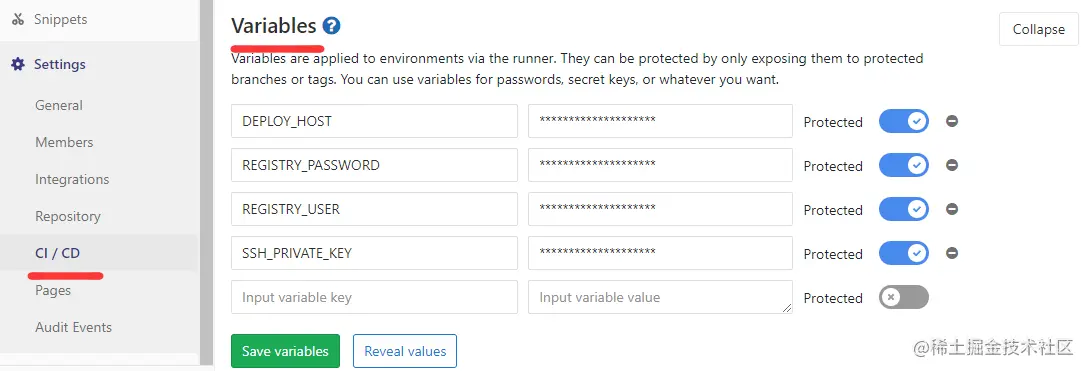Screen dimensions: 1087x371
Task: Collapse the Variables section
Action: point(1038,29)
